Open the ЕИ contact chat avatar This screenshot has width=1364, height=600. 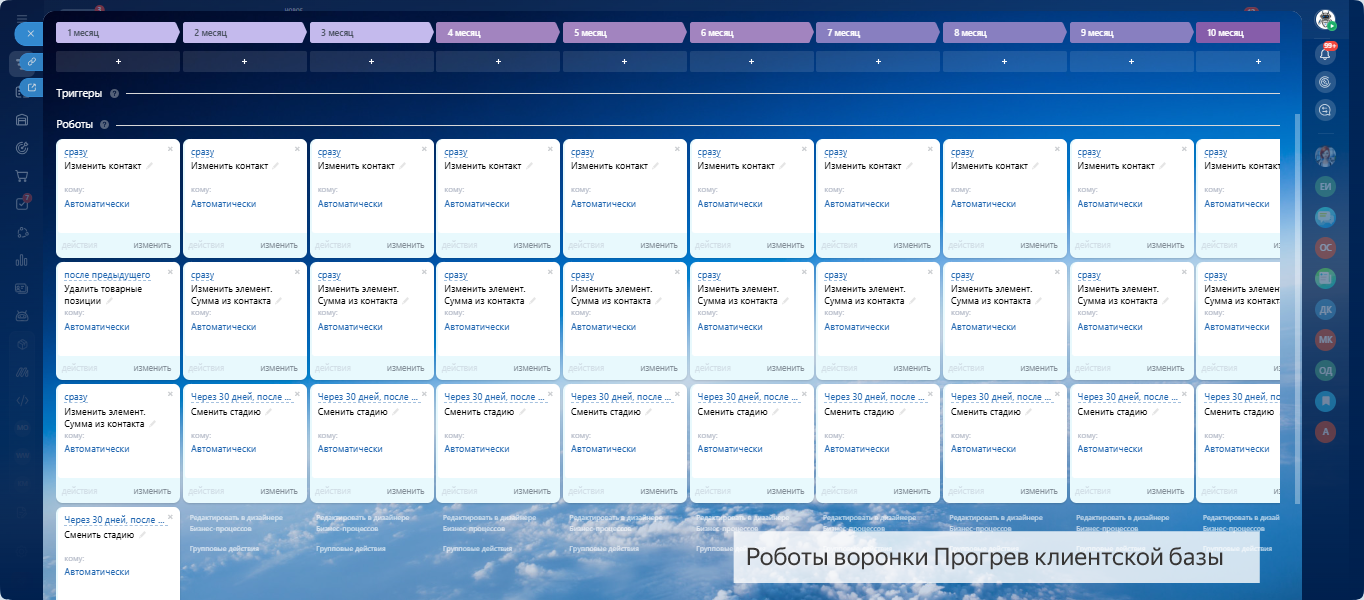(x=1326, y=186)
